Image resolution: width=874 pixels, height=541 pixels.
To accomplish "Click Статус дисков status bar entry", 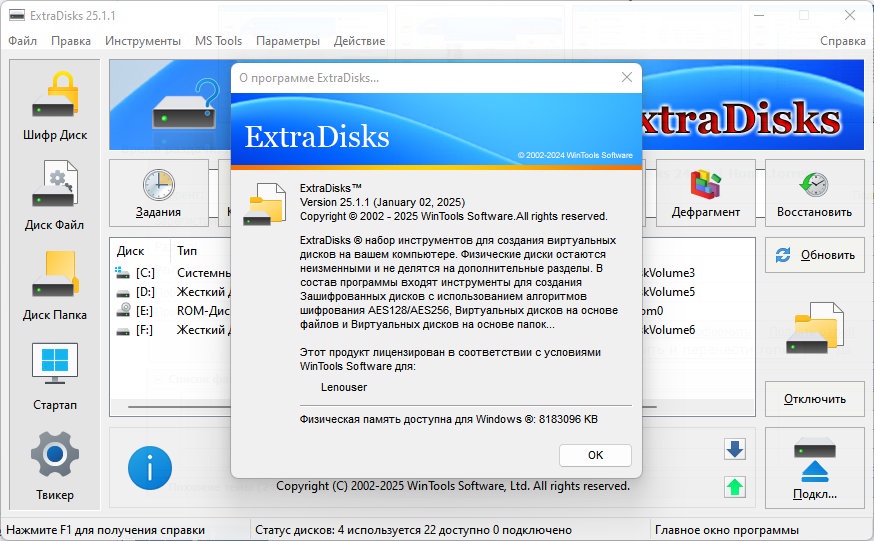I will click(x=413, y=530).
